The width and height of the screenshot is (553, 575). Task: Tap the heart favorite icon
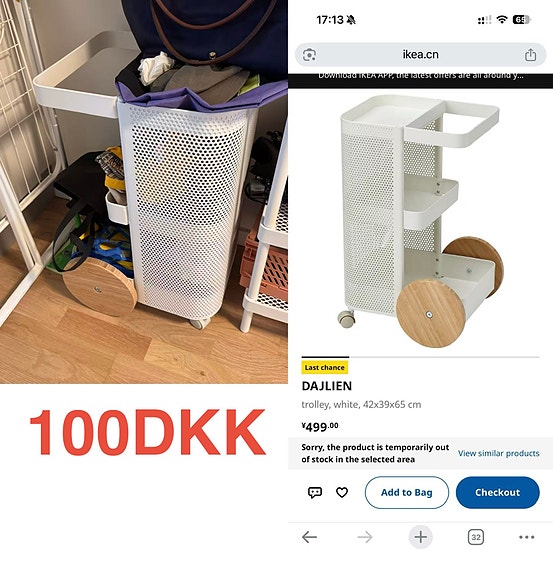coord(342,492)
